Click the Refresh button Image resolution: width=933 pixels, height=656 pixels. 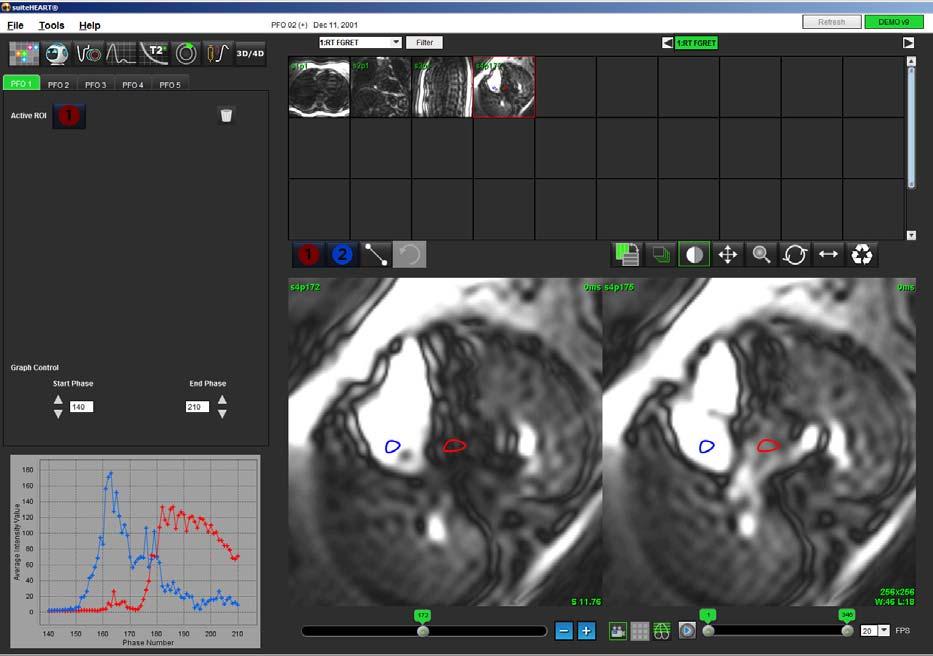click(831, 22)
